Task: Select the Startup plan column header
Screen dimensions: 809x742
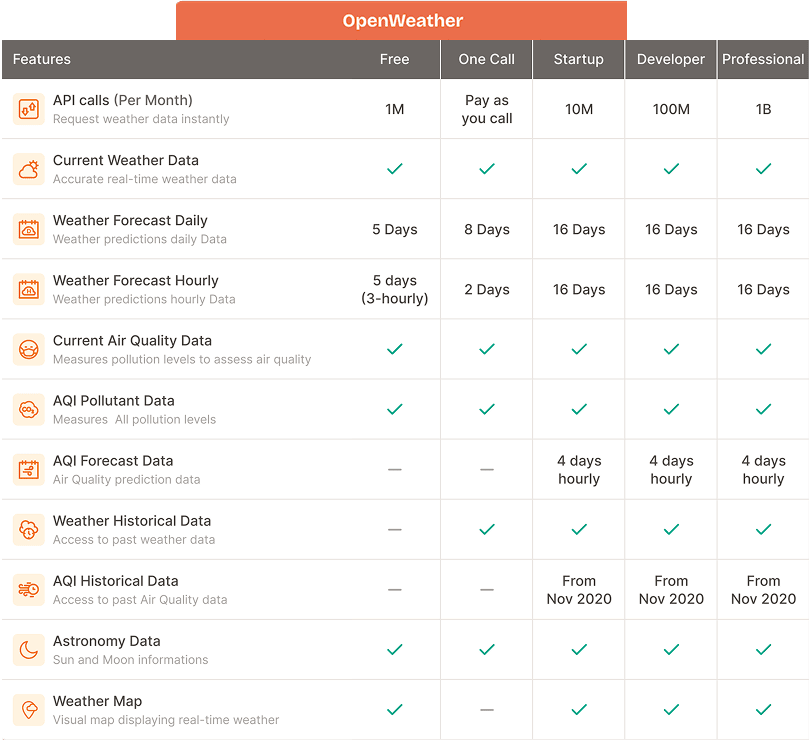Action: click(578, 59)
